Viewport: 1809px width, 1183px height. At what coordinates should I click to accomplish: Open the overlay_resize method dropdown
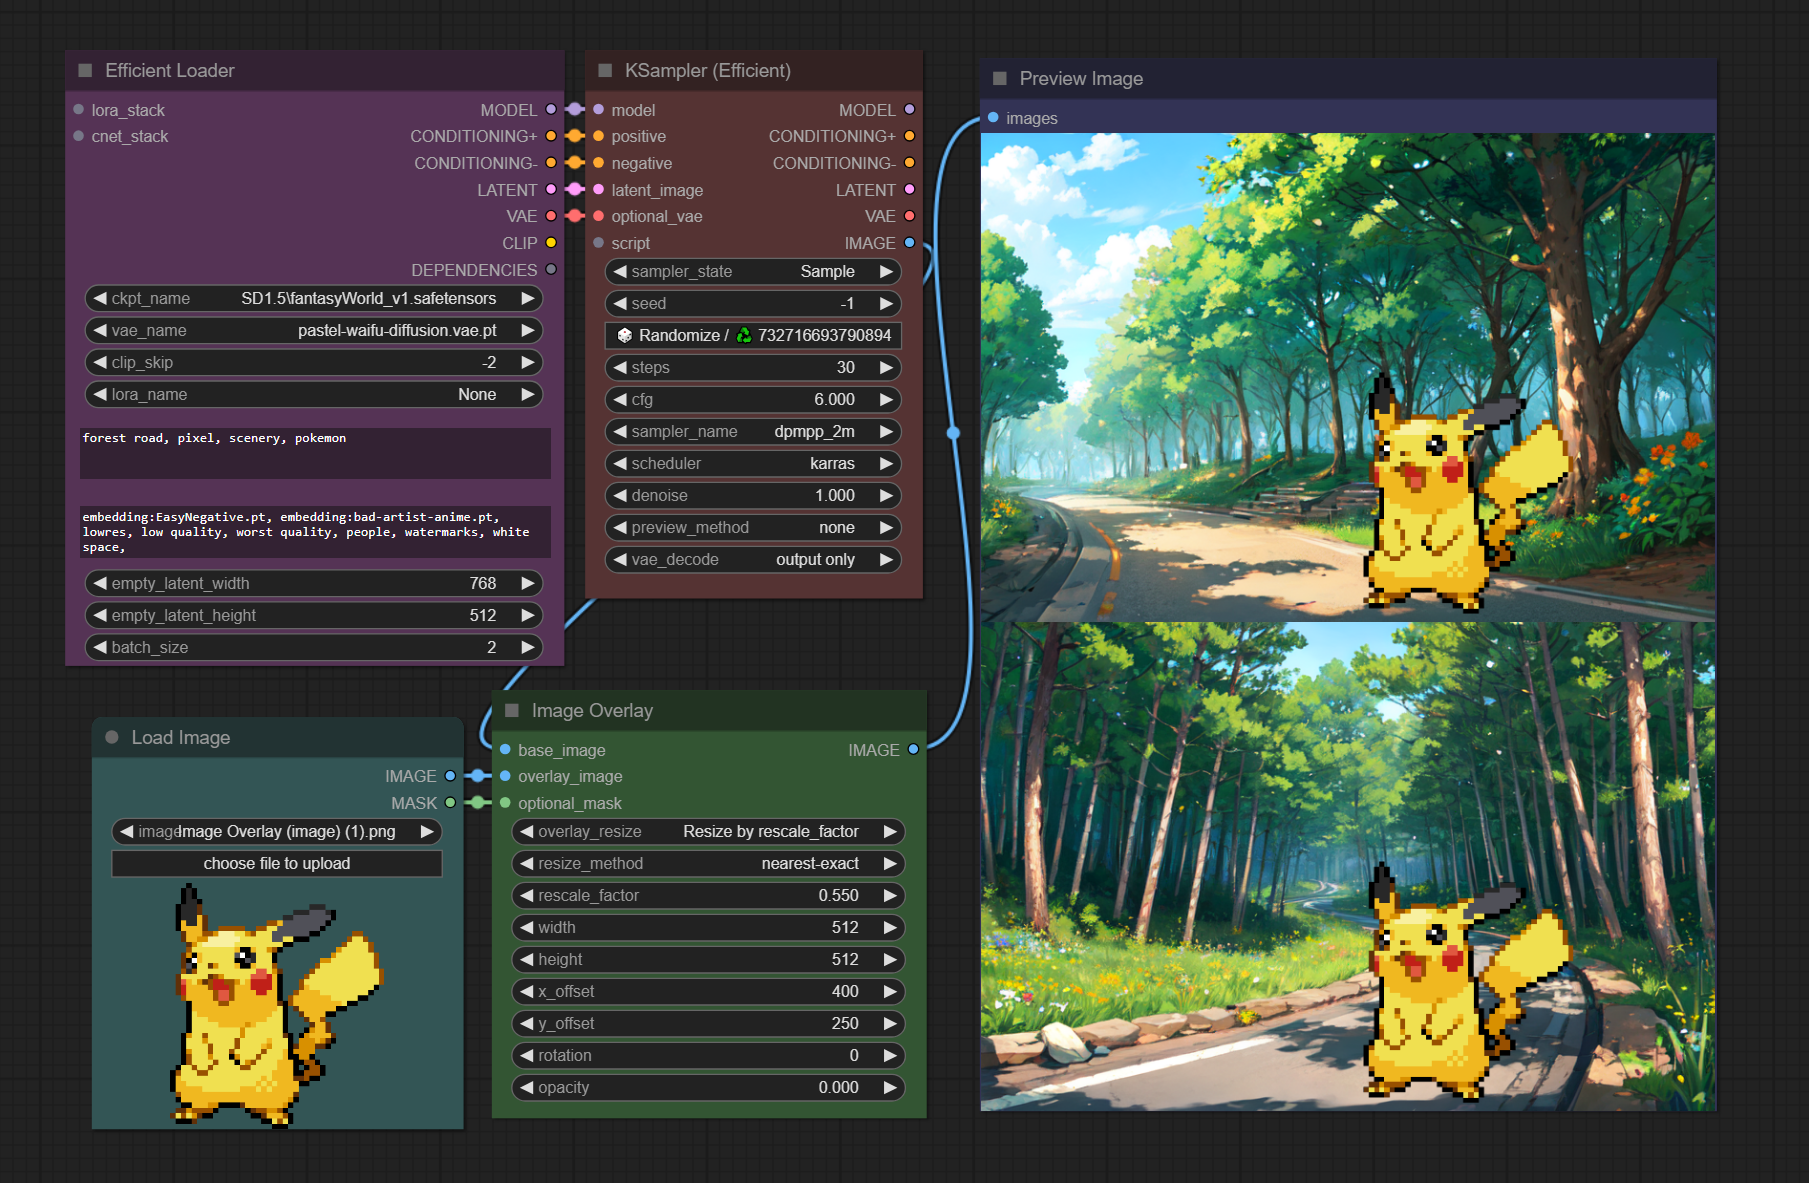[x=708, y=831]
